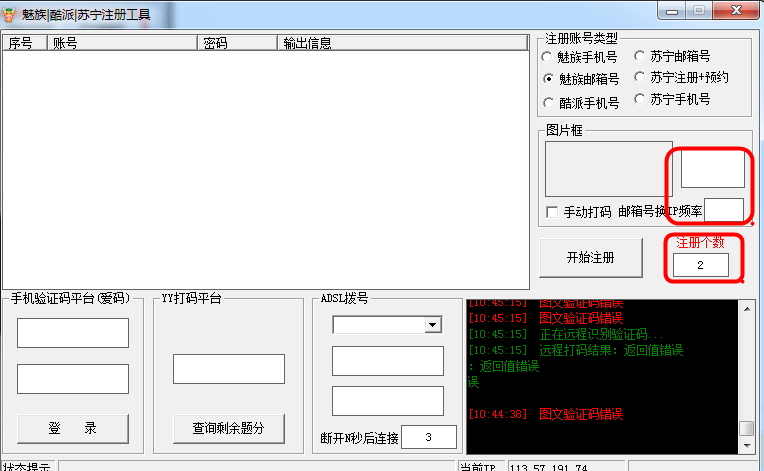Enable 手动打码 checkbox
Screen dimensions: 764x471
552,212
